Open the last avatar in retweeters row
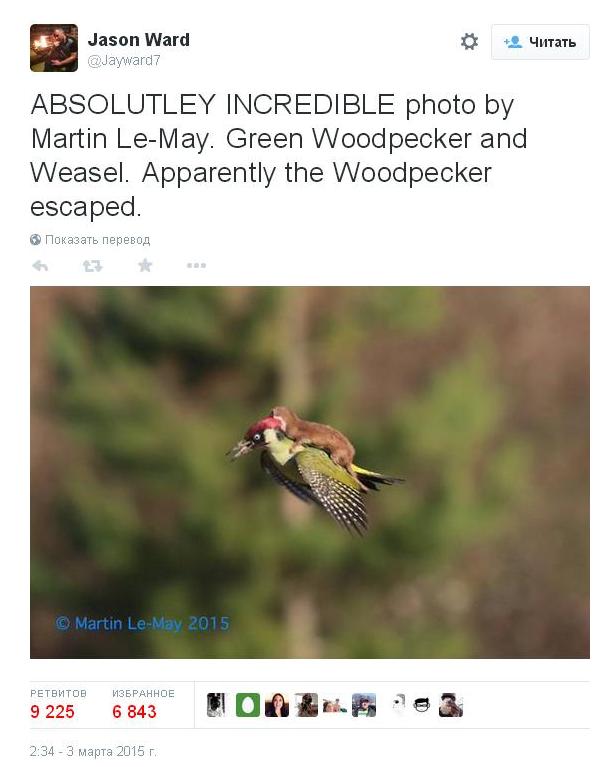The image size is (609, 767). coord(451,705)
